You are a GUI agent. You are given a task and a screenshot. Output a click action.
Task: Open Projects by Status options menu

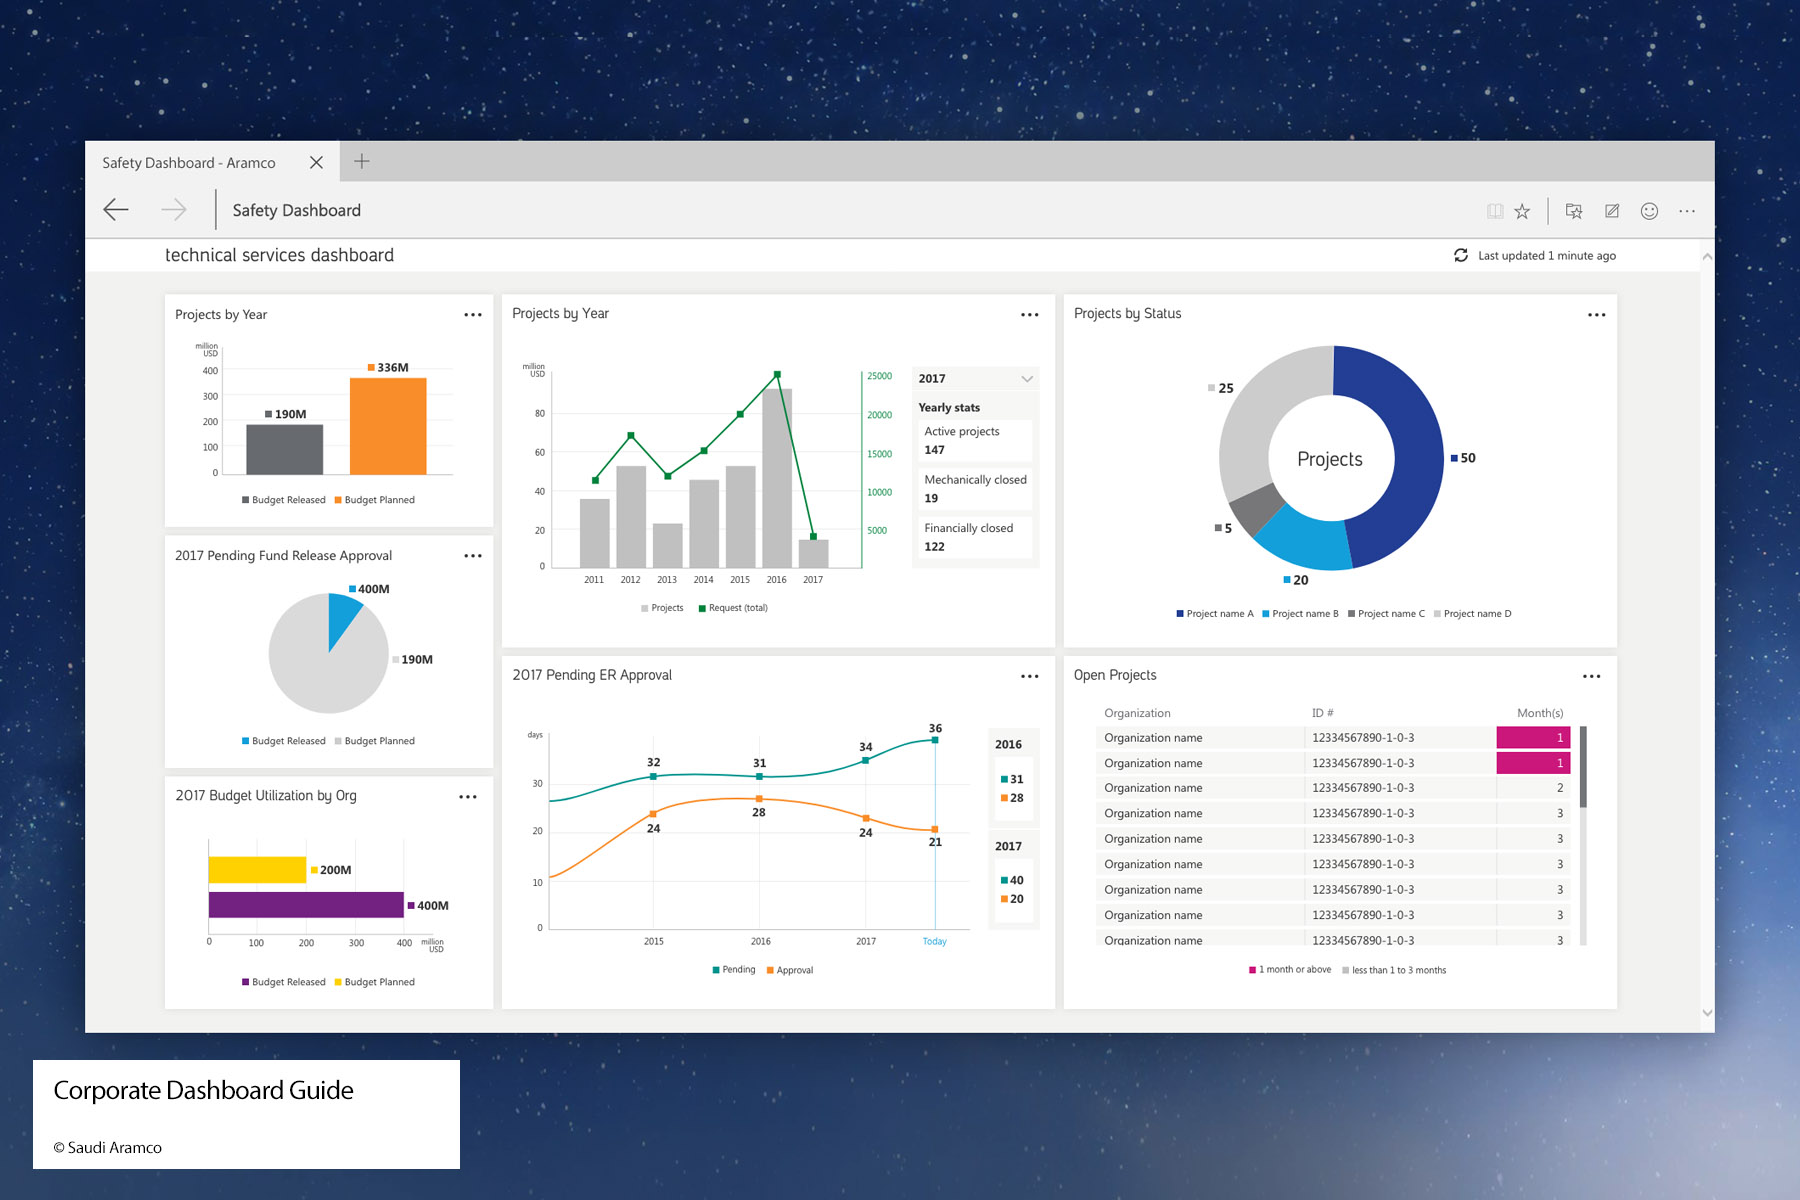click(1596, 315)
